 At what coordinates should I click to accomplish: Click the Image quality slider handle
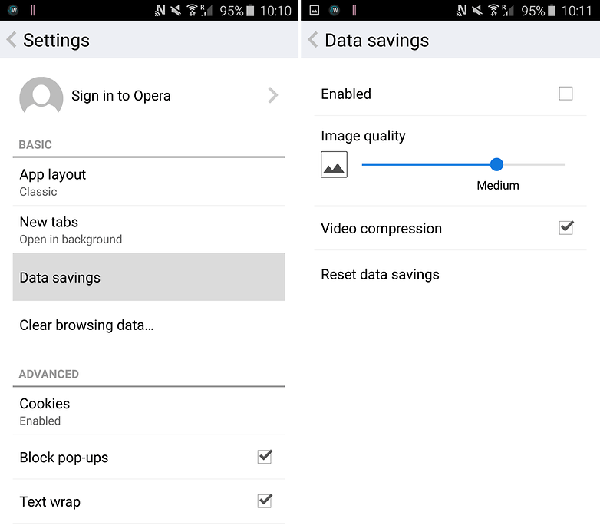[496, 165]
